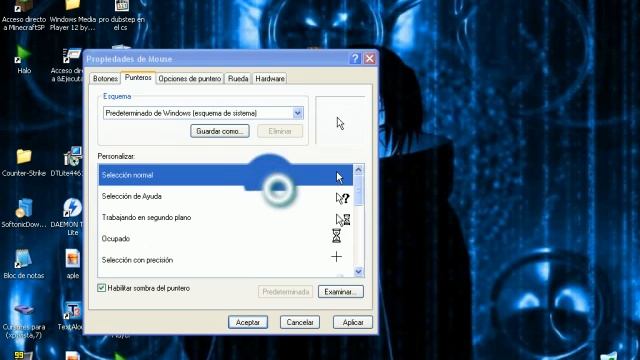Click the normal arrow cursor icon in the list
Image resolution: width=640 pixels, height=360 pixels.
[x=340, y=178]
